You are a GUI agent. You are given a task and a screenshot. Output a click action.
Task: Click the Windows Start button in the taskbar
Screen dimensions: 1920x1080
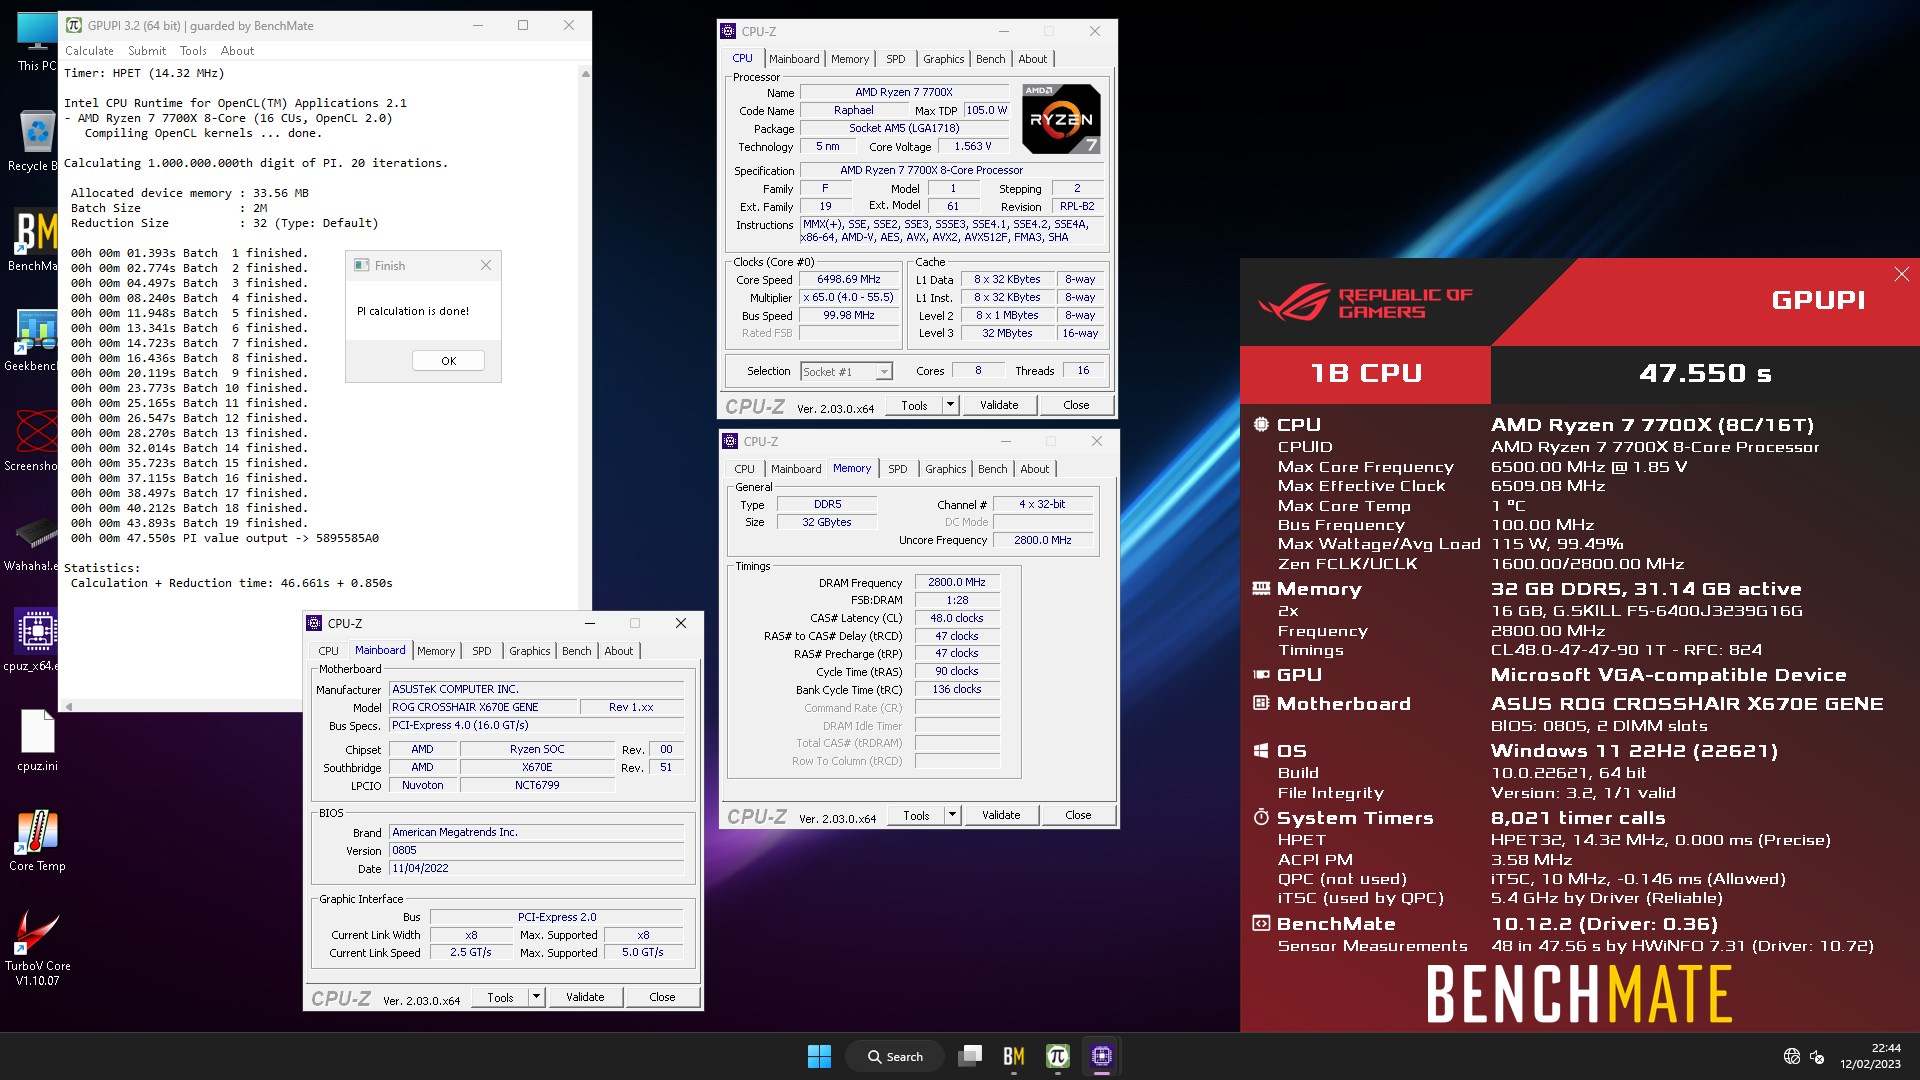819,1056
